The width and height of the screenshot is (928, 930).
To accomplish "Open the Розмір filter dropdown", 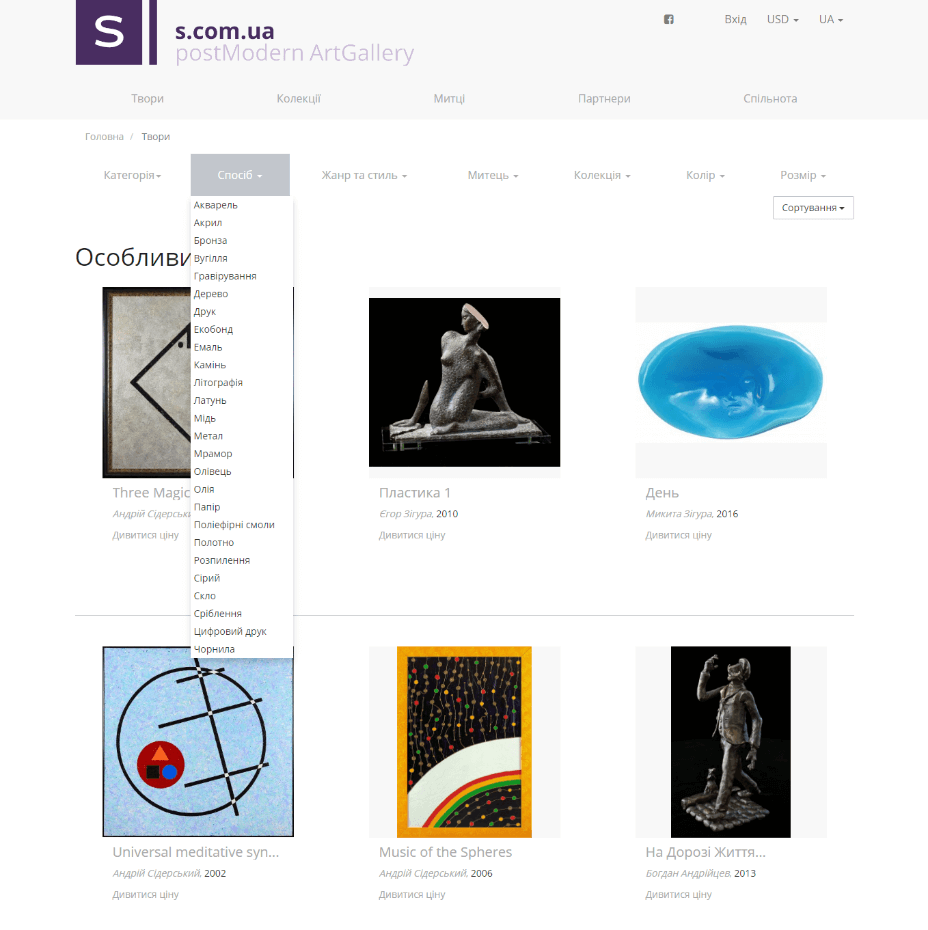I will [803, 175].
